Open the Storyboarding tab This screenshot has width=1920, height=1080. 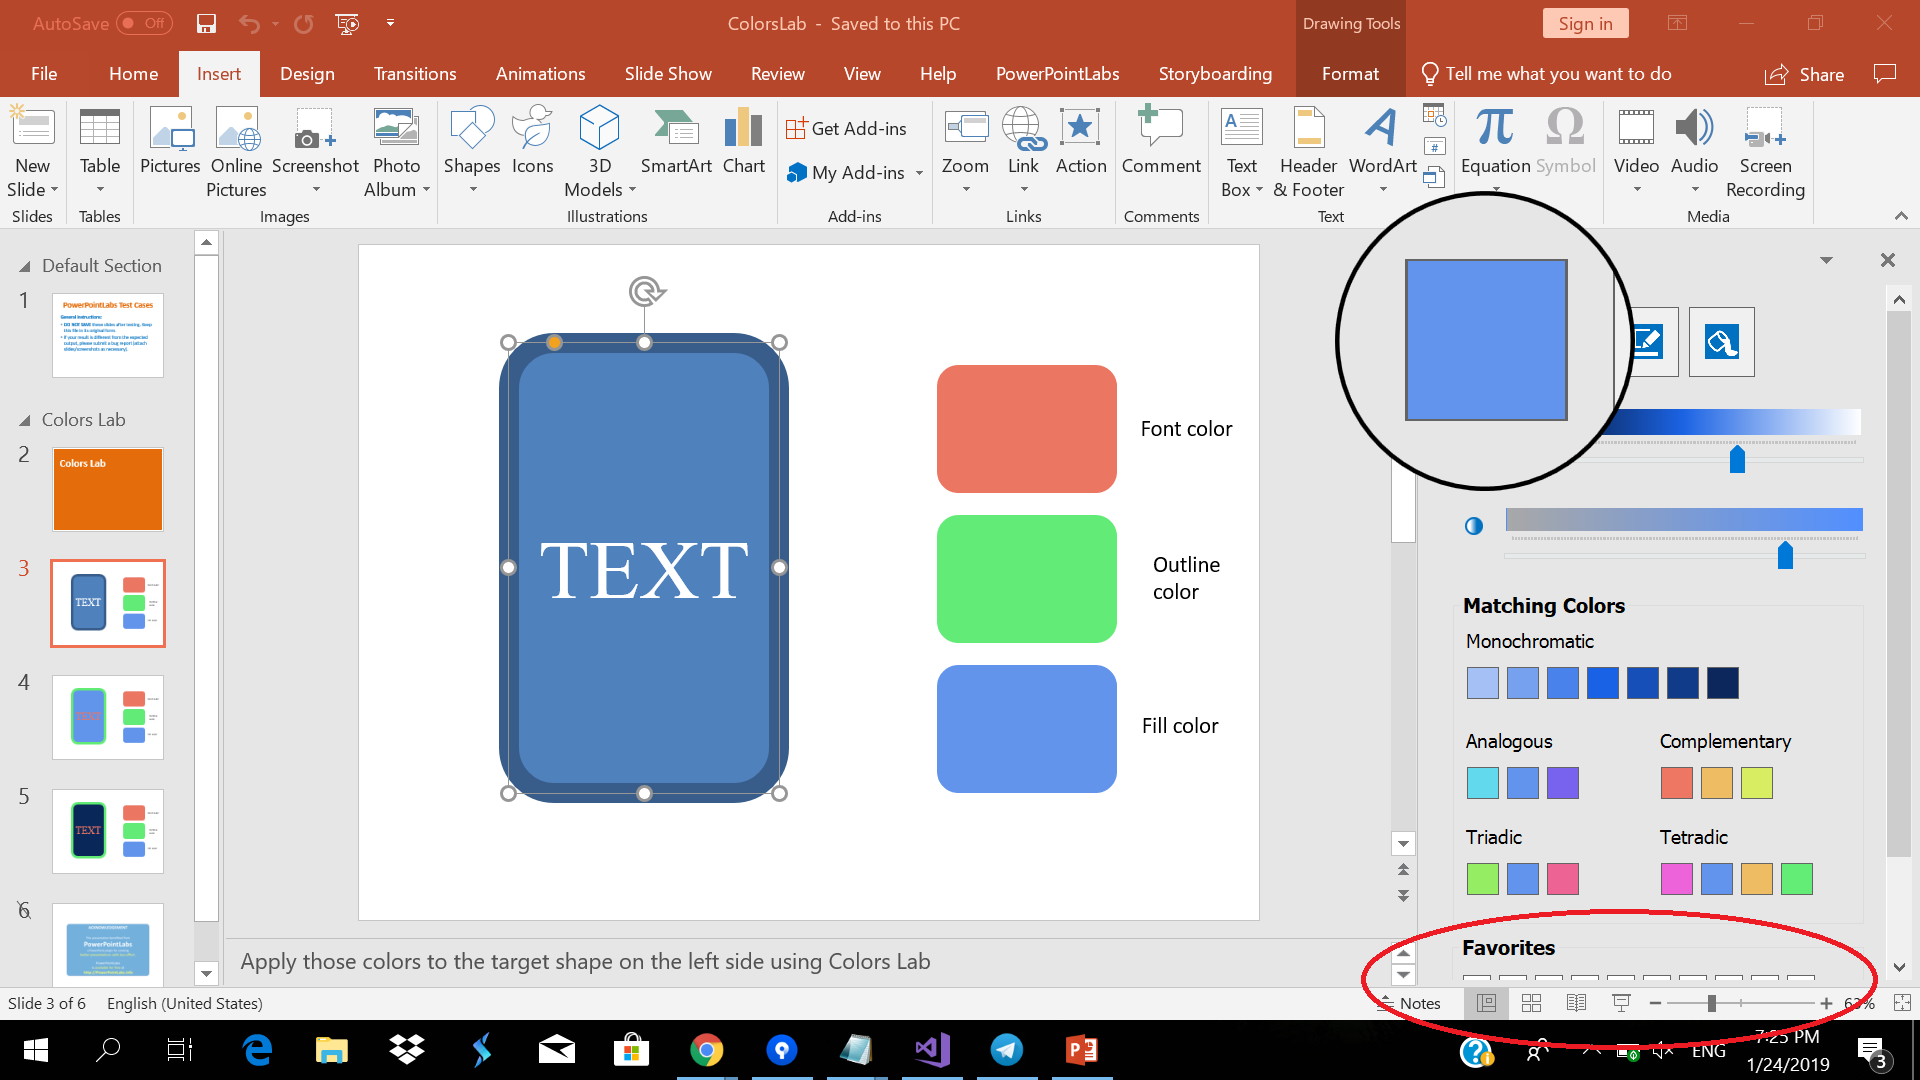[1215, 73]
